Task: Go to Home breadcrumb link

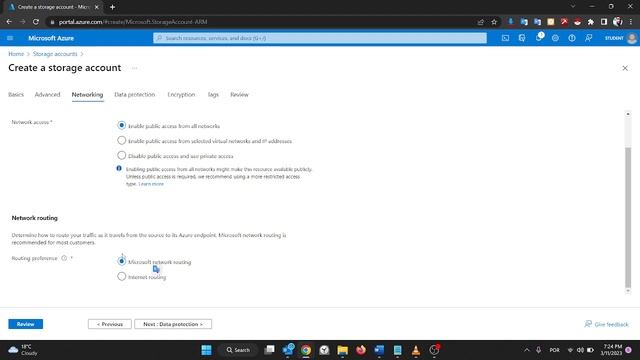Action: (16, 54)
